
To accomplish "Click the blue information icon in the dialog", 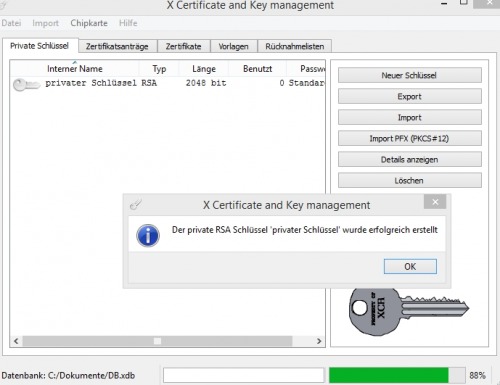I will 148,235.
